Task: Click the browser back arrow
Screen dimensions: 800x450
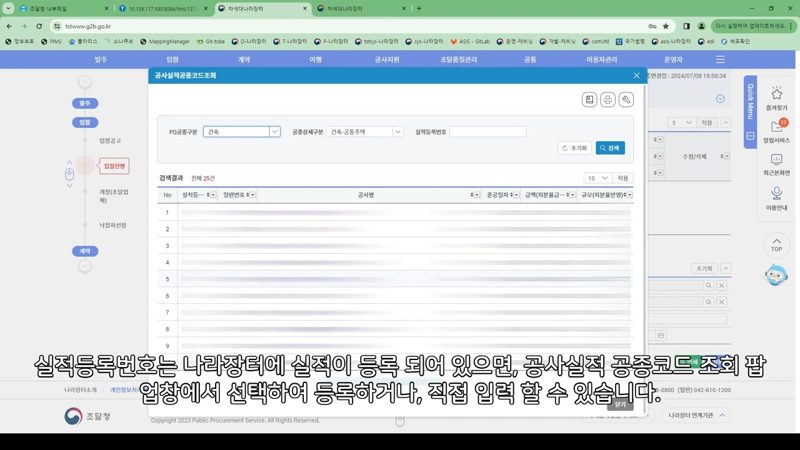Action: 10,26
